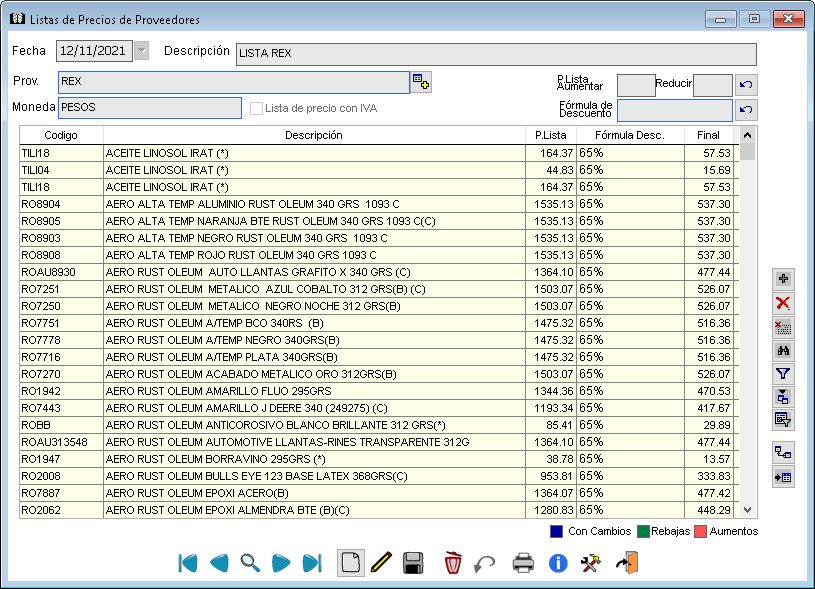Open the supplier lookup button next to Prov.
815x589 pixels.
tap(421, 82)
